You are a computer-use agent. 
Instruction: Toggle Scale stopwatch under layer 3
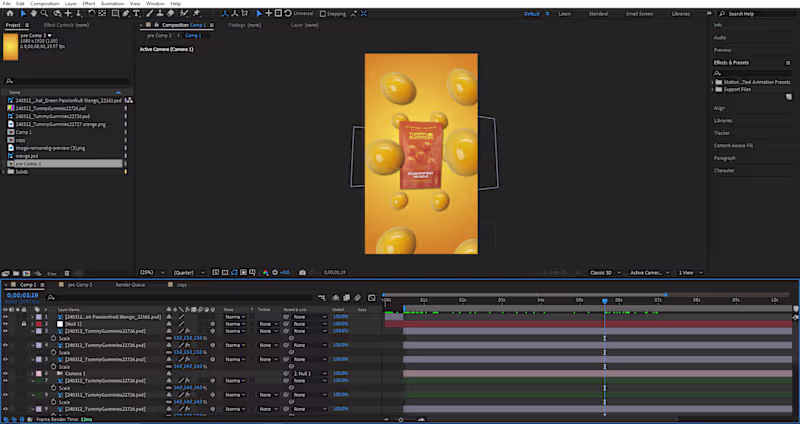click(53, 338)
